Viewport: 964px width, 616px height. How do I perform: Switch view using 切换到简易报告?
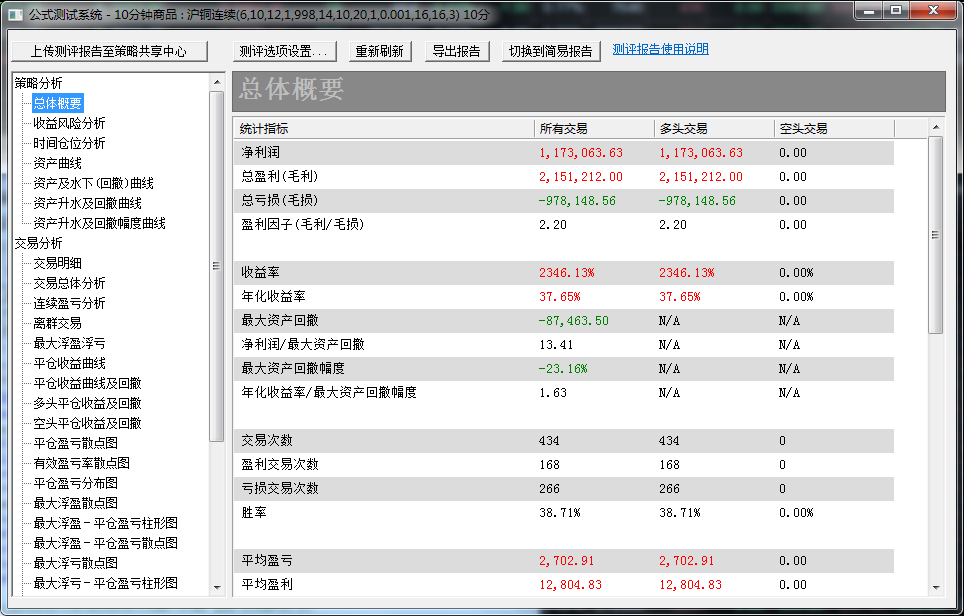550,51
